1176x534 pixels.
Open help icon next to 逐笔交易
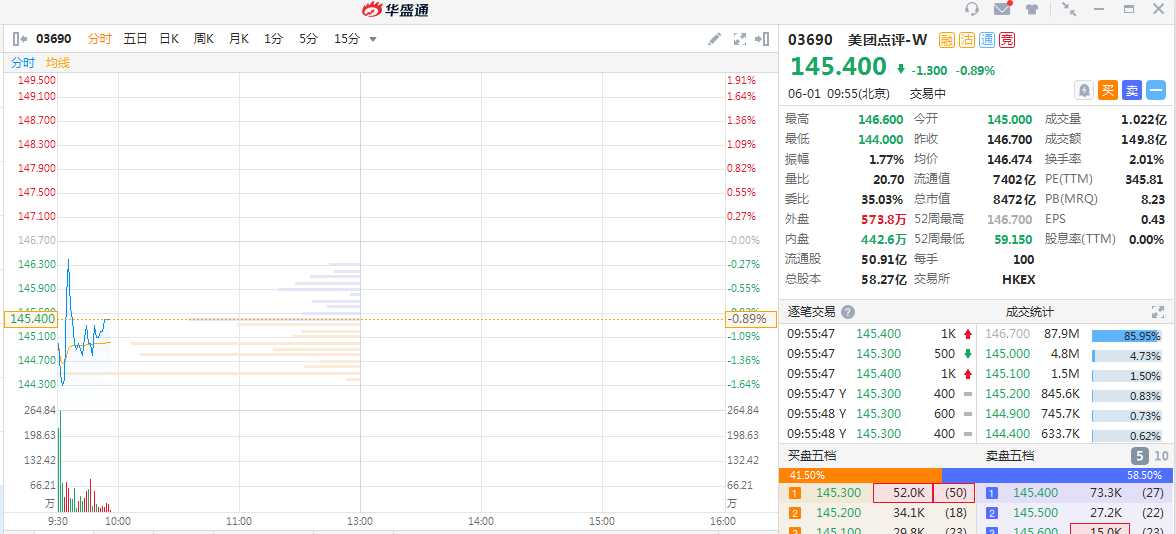click(x=848, y=312)
